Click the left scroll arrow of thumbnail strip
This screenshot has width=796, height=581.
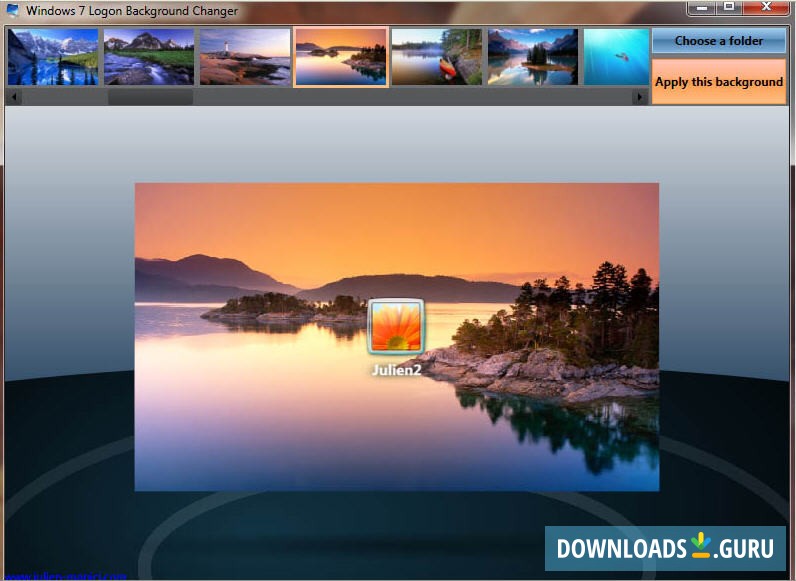click(x=14, y=96)
